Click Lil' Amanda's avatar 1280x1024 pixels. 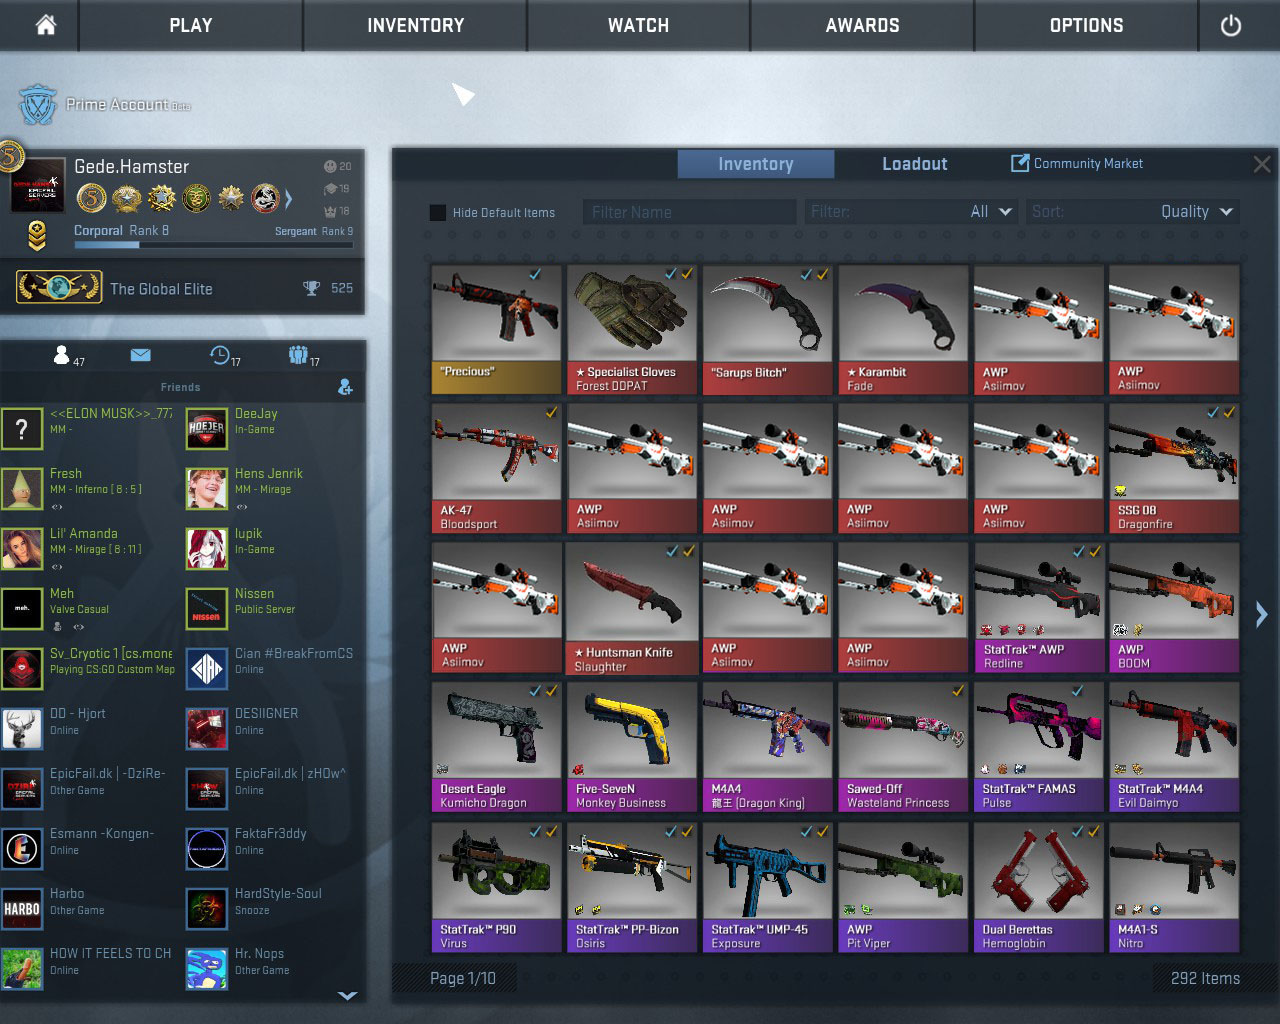pyautogui.click(x=22, y=548)
